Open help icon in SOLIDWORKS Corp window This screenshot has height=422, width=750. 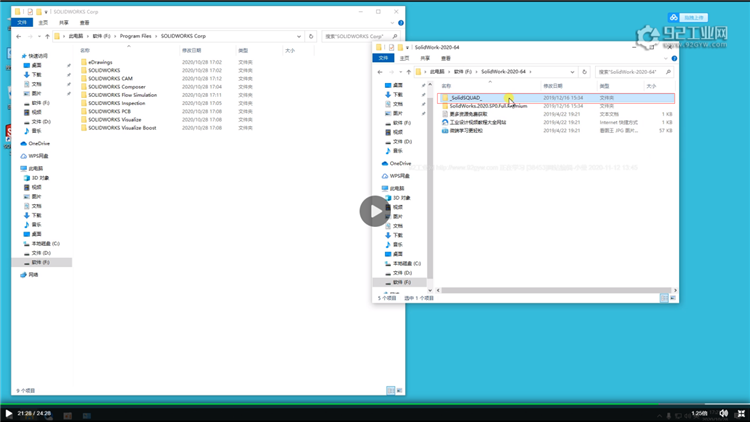pos(401,22)
